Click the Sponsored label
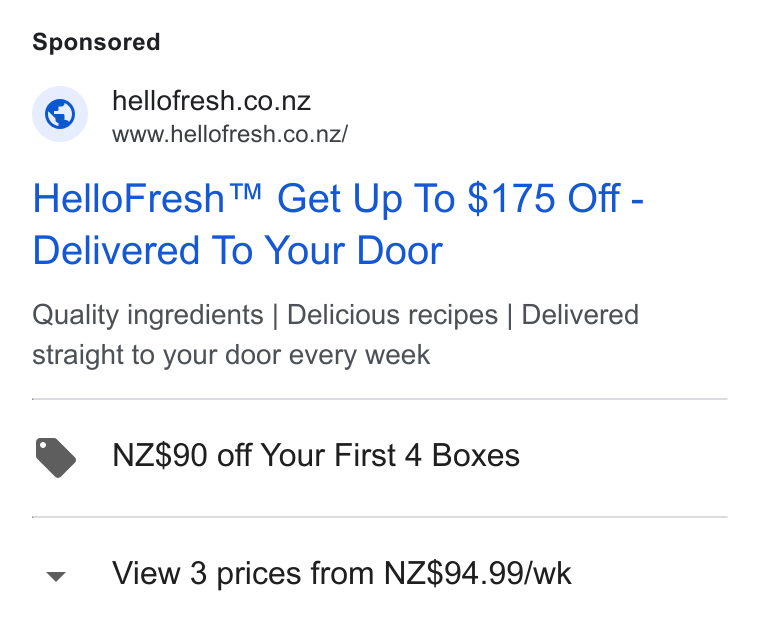The image size is (760, 634). pos(96,42)
